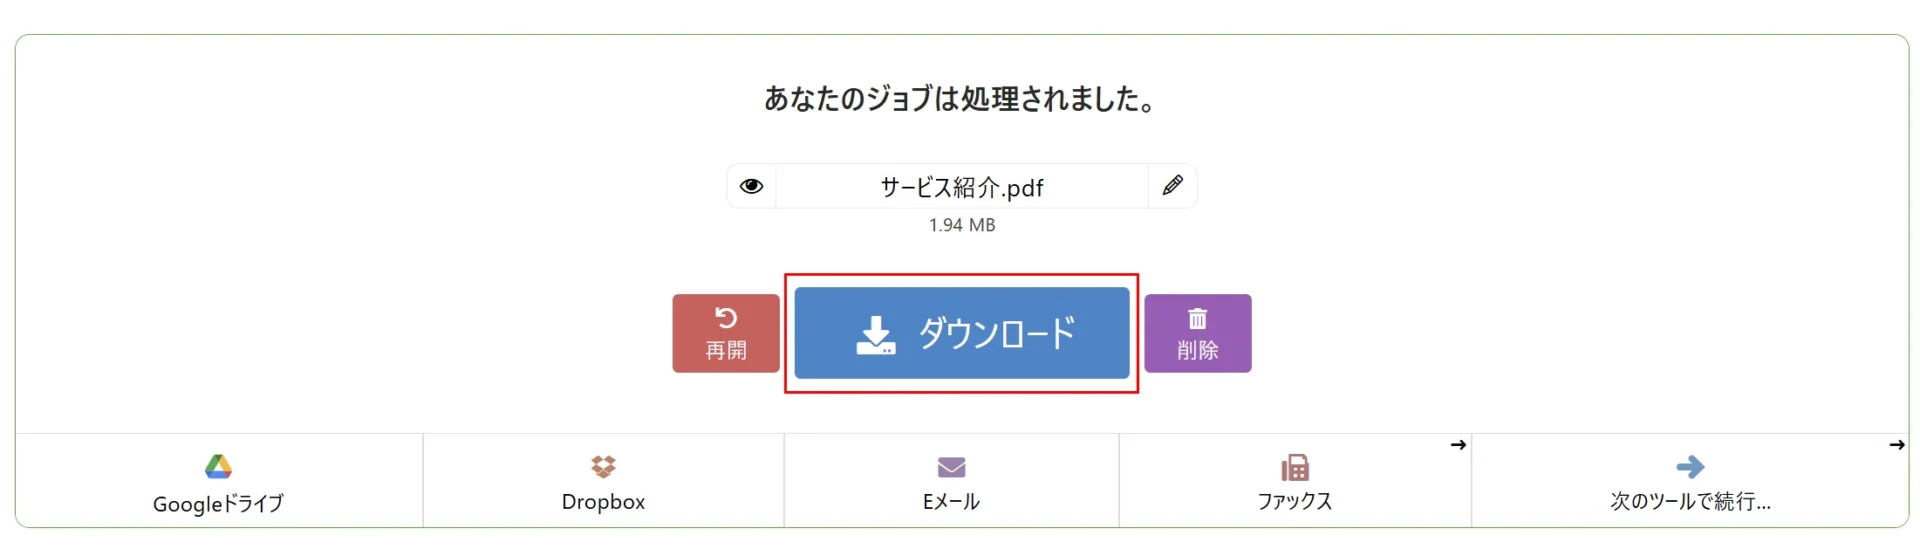Select the Eメール text label
This screenshot has height=556, width=1920.
click(951, 502)
